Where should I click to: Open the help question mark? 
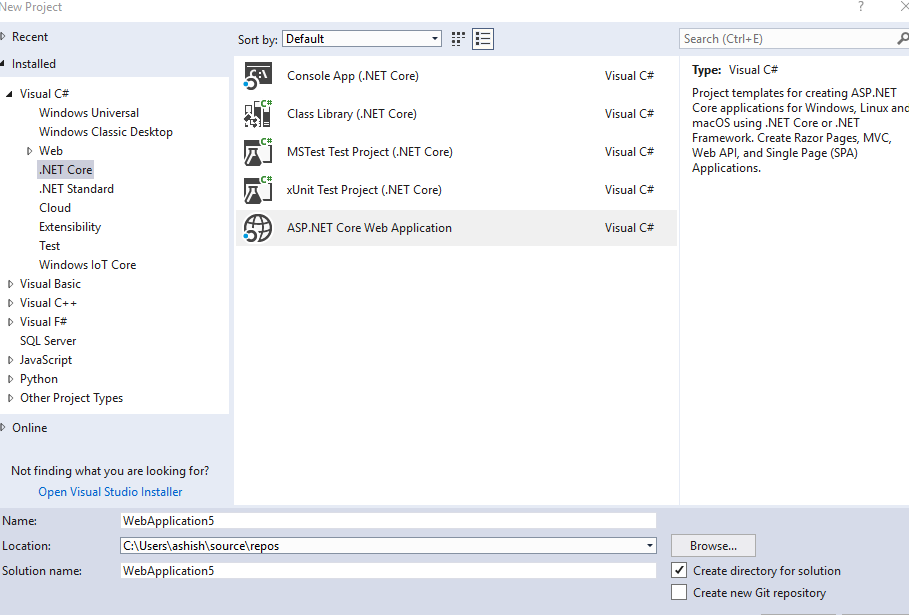click(860, 6)
